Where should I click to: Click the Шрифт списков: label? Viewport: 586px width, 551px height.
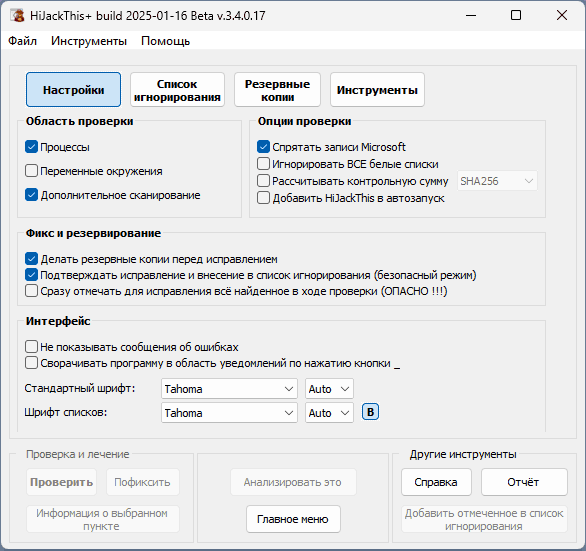66,412
